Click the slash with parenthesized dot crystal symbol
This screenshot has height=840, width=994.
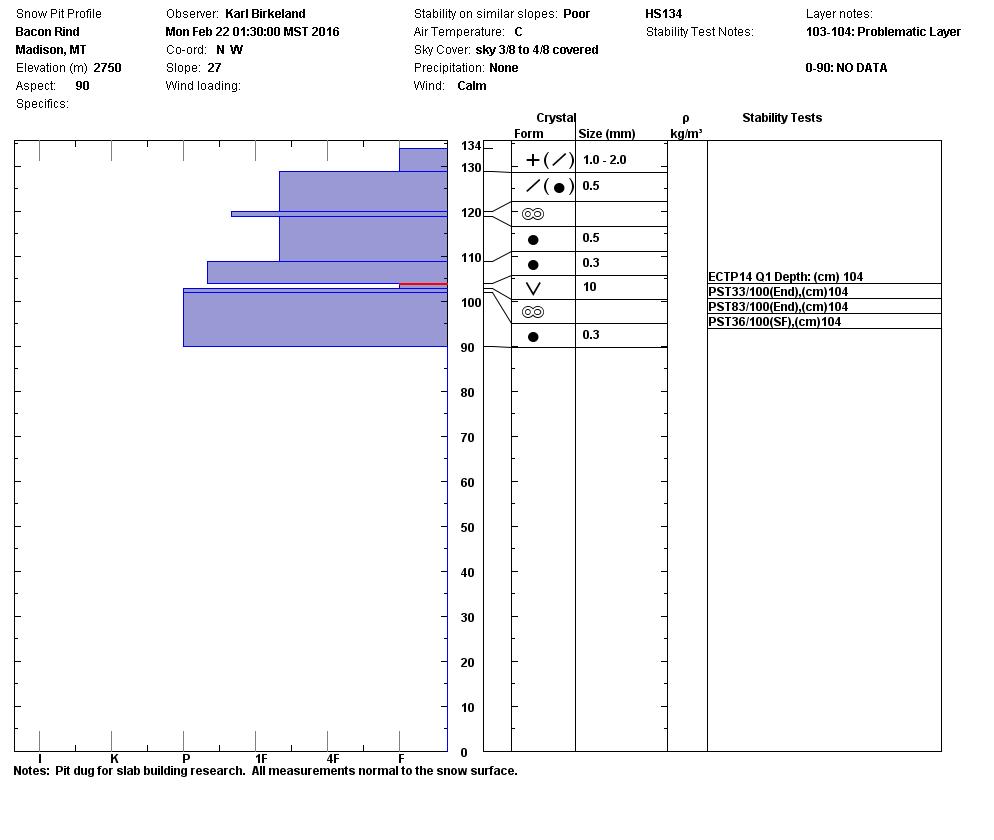(x=550, y=186)
